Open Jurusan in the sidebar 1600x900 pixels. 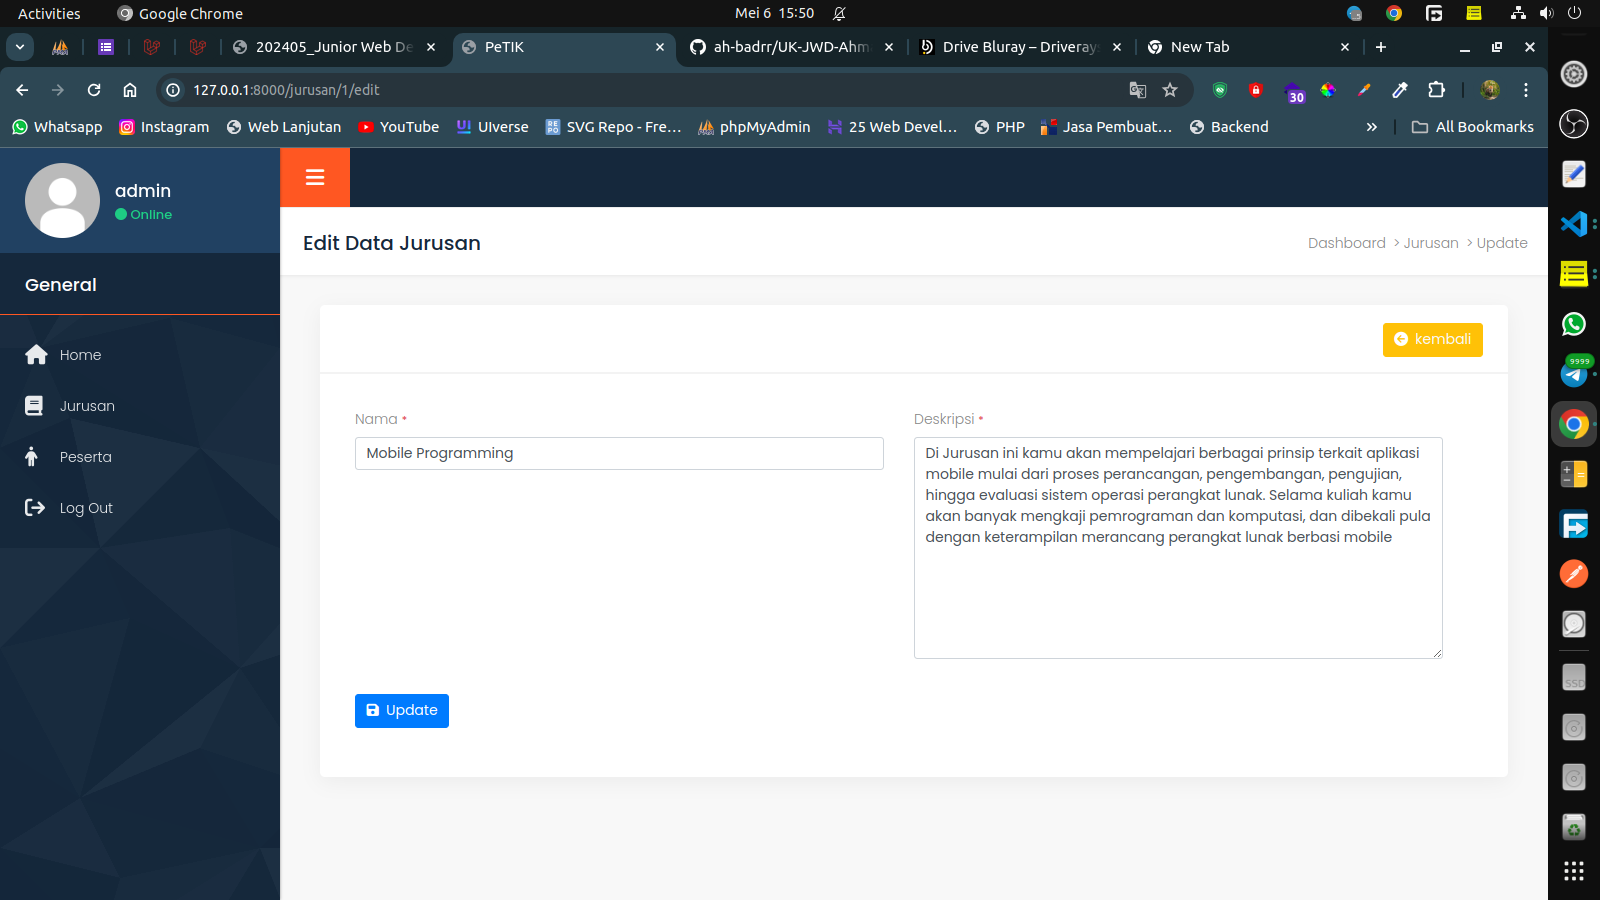tap(87, 406)
